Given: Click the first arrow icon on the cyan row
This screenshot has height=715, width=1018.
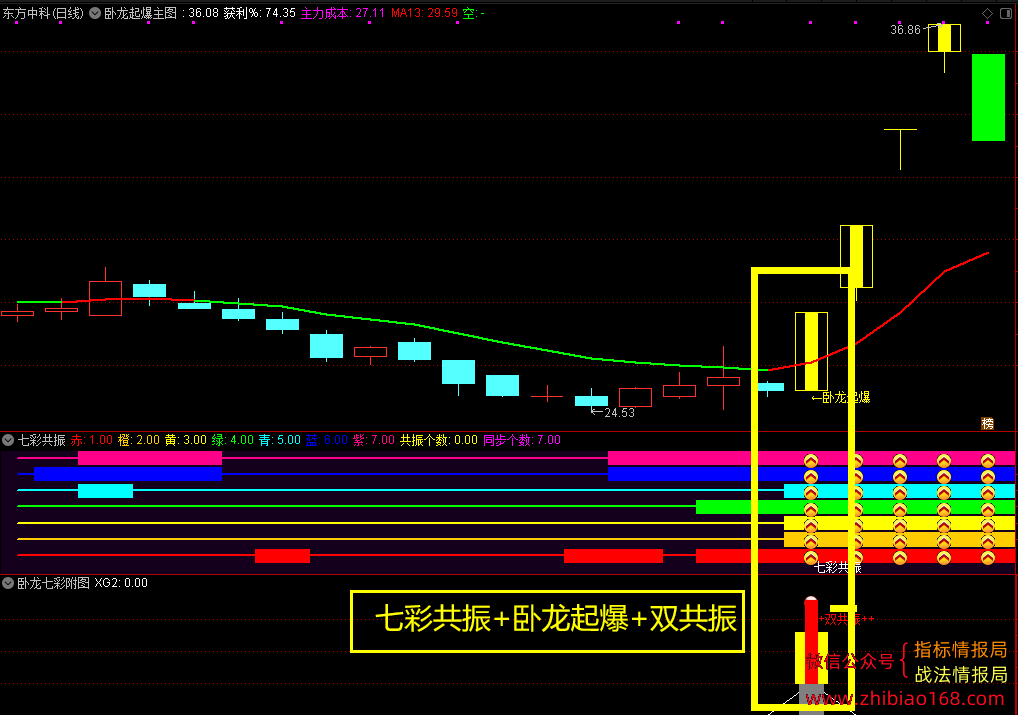Looking at the screenshot, I should [x=811, y=492].
